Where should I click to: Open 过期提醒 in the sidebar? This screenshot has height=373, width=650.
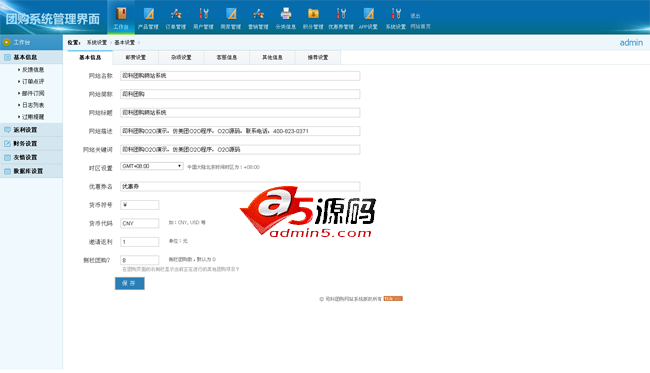tap(33, 117)
